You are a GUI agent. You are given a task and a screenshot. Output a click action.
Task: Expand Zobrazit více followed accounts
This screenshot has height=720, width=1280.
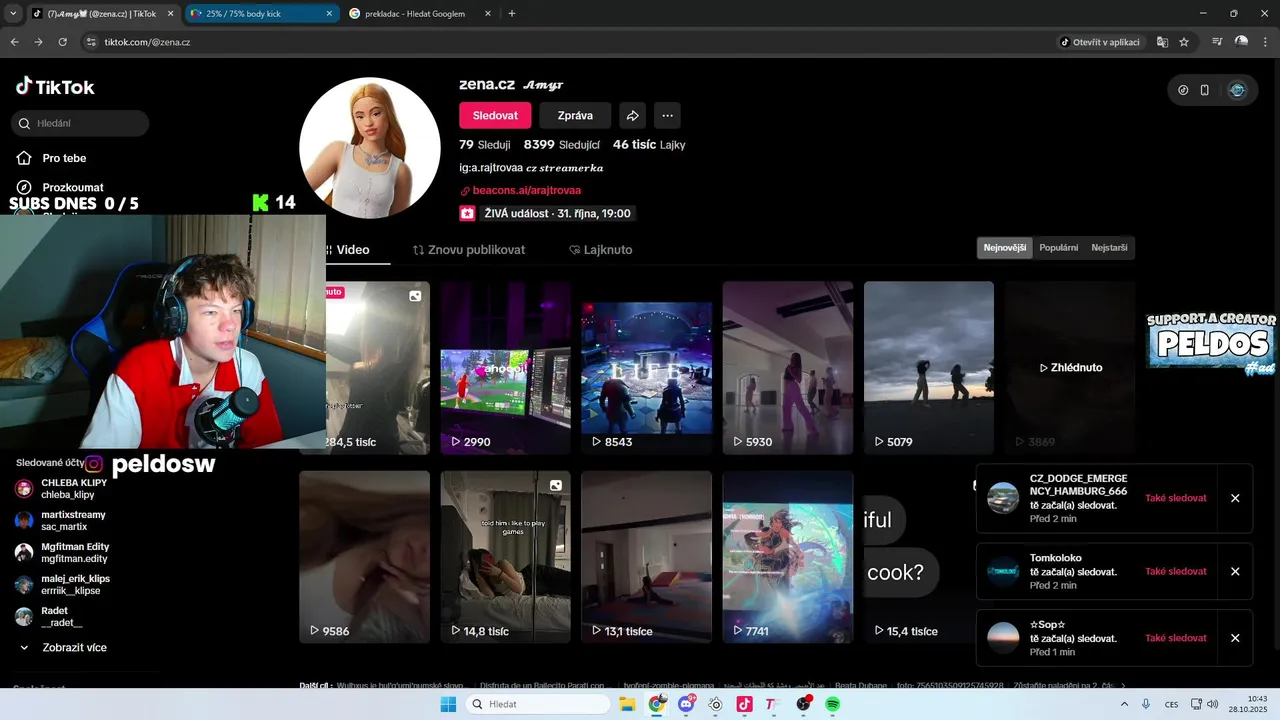64,647
